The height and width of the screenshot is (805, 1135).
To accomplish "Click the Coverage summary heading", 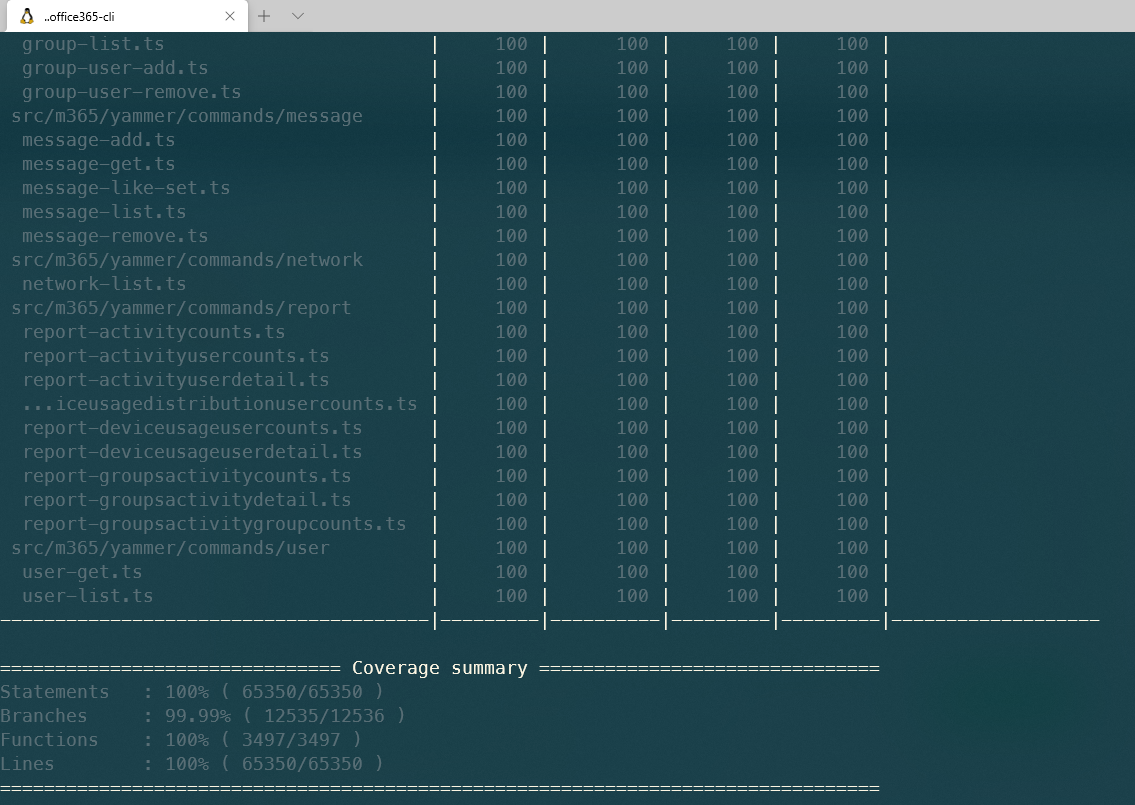I will point(439,668).
